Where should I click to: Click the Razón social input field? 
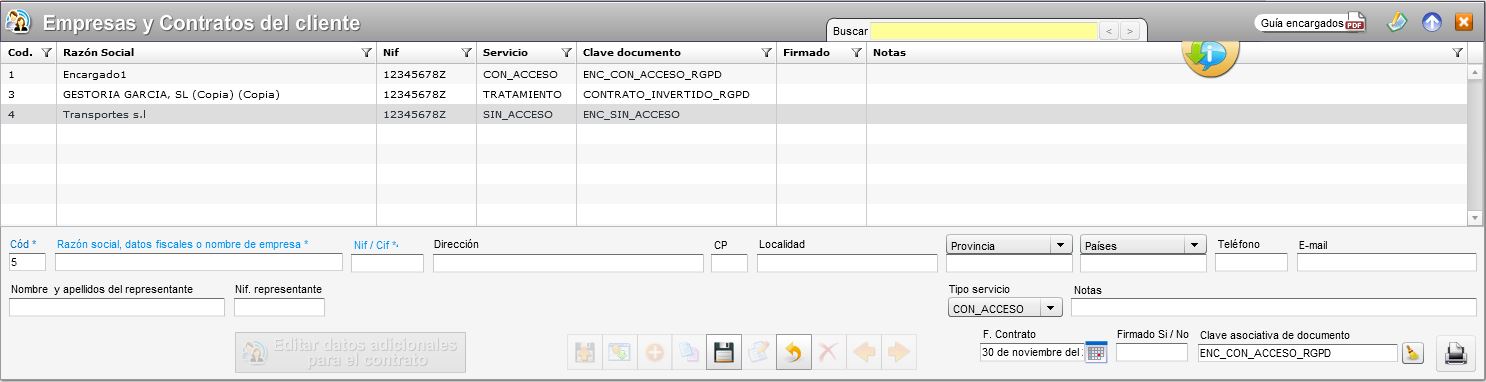pos(199,262)
